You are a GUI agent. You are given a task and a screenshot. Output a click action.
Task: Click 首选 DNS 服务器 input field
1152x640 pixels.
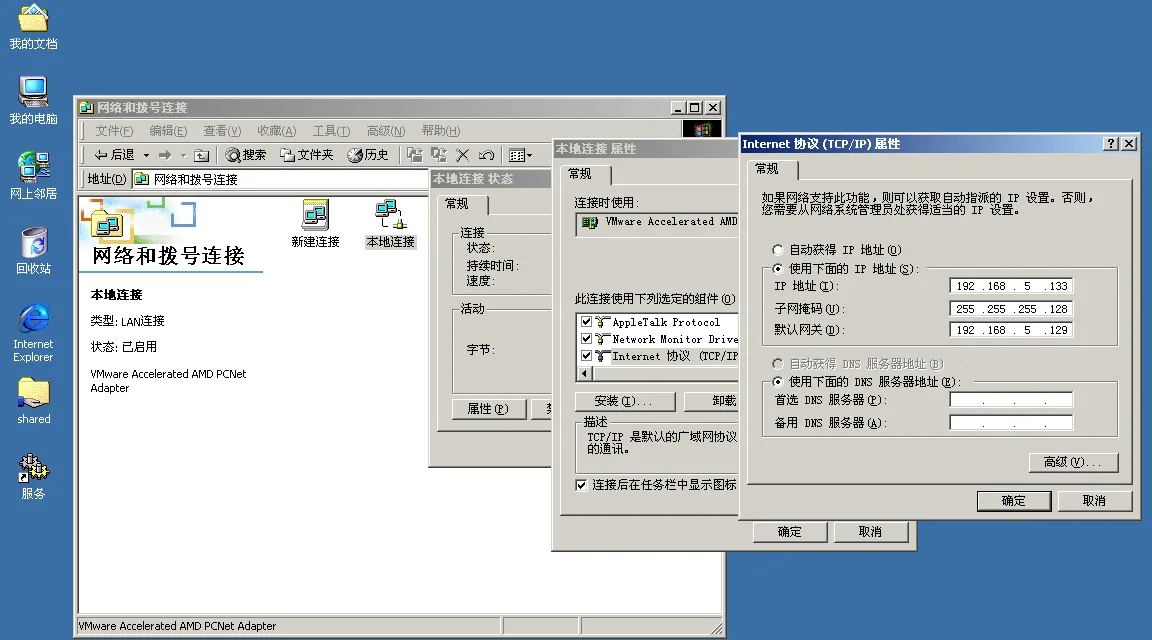[1011, 400]
